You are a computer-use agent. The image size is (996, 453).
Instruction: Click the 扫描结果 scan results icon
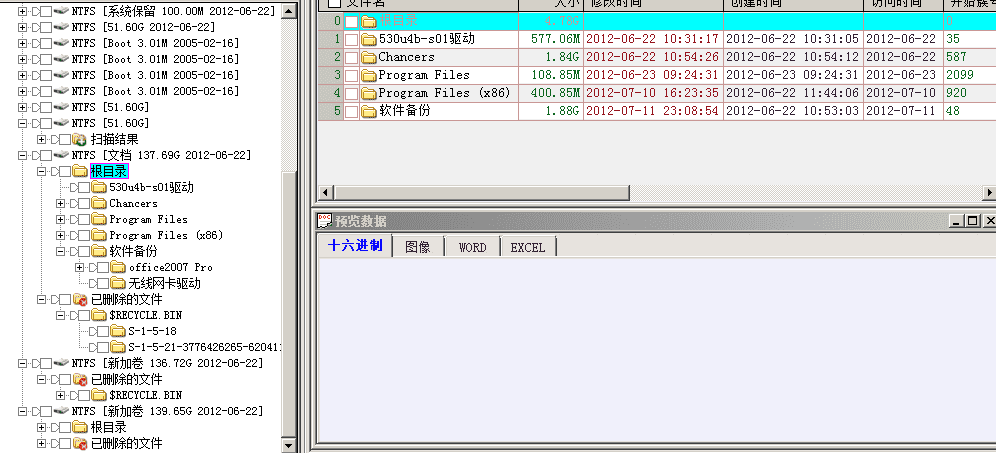(80, 139)
